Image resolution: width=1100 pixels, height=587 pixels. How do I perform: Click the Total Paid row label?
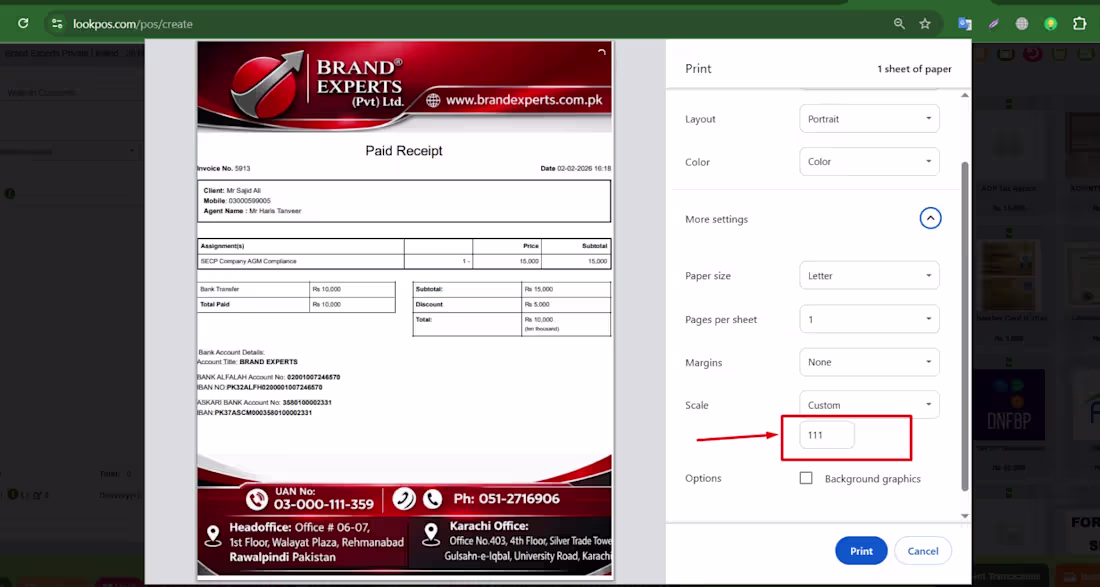tap(215, 304)
